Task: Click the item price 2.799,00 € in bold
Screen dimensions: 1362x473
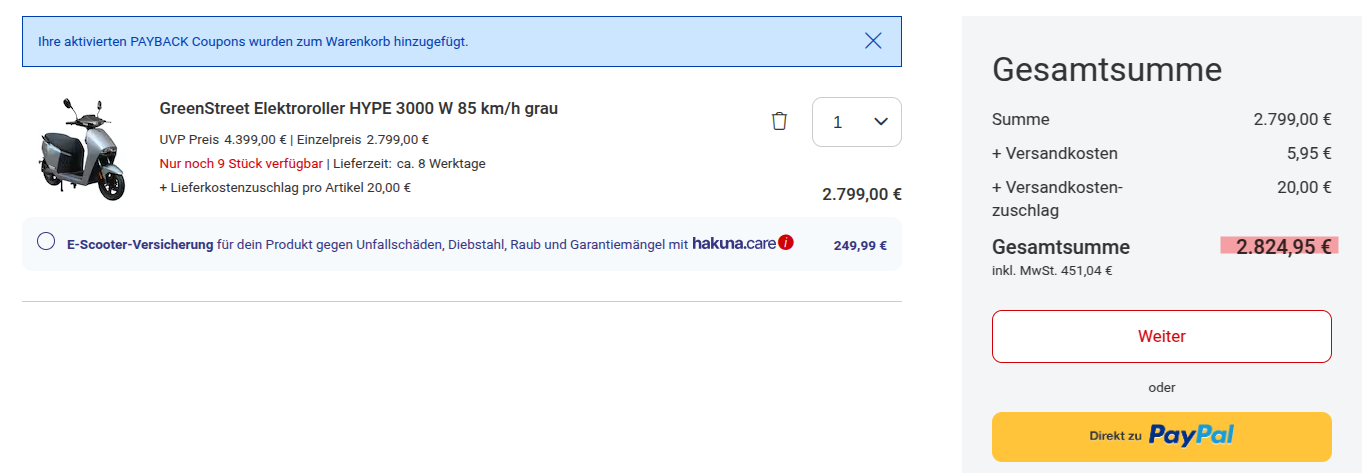Action: (861, 194)
